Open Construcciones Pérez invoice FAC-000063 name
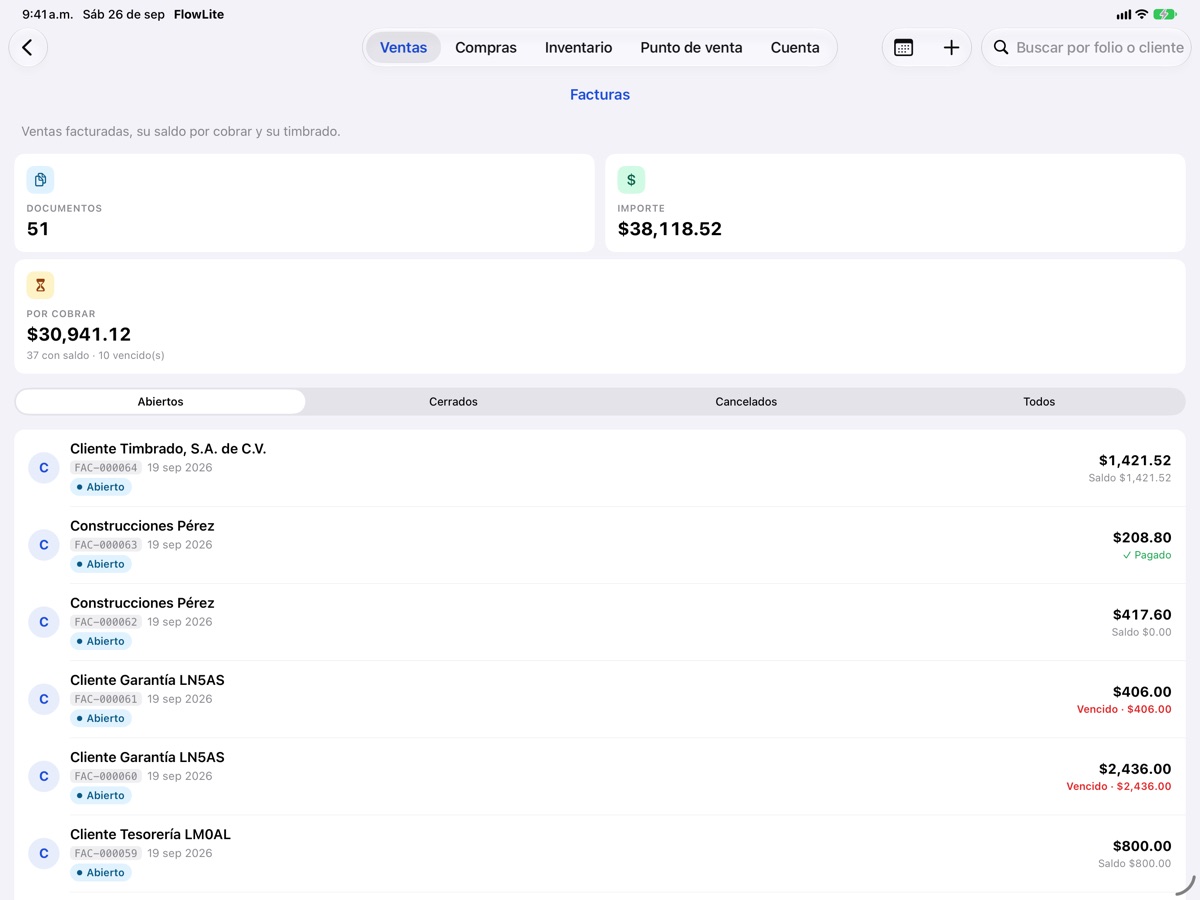 point(142,526)
